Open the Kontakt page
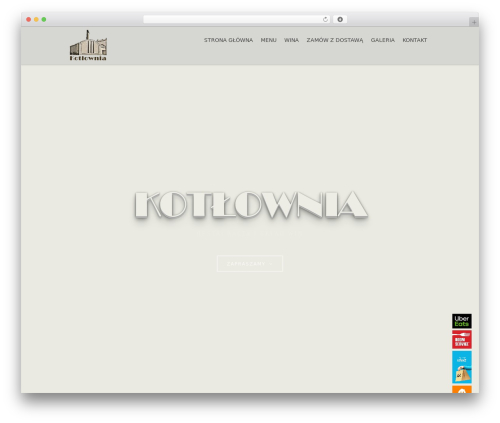This screenshot has width=500, height=423. [415, 40]
